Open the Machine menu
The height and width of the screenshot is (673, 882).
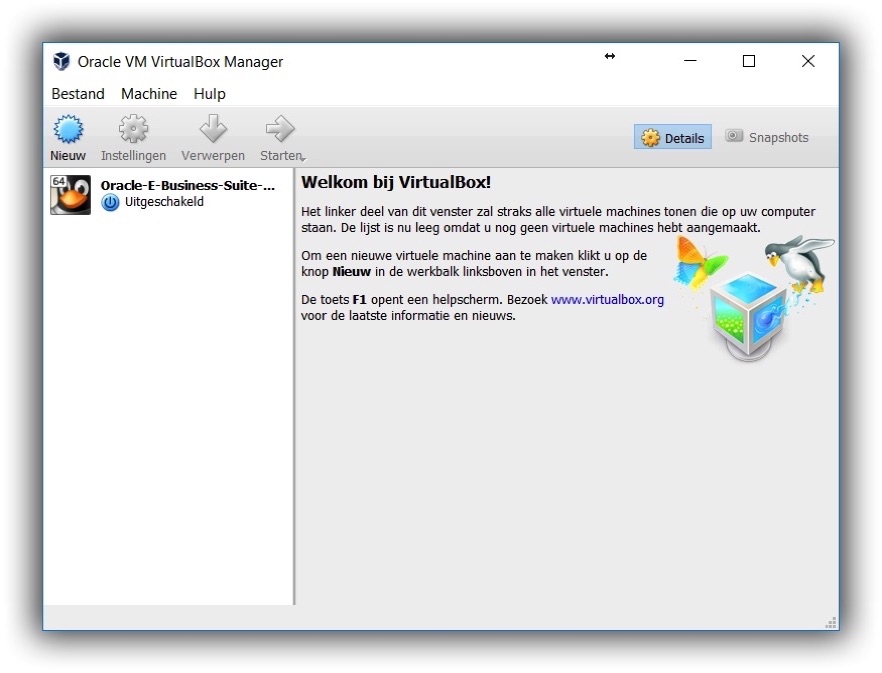149,93
